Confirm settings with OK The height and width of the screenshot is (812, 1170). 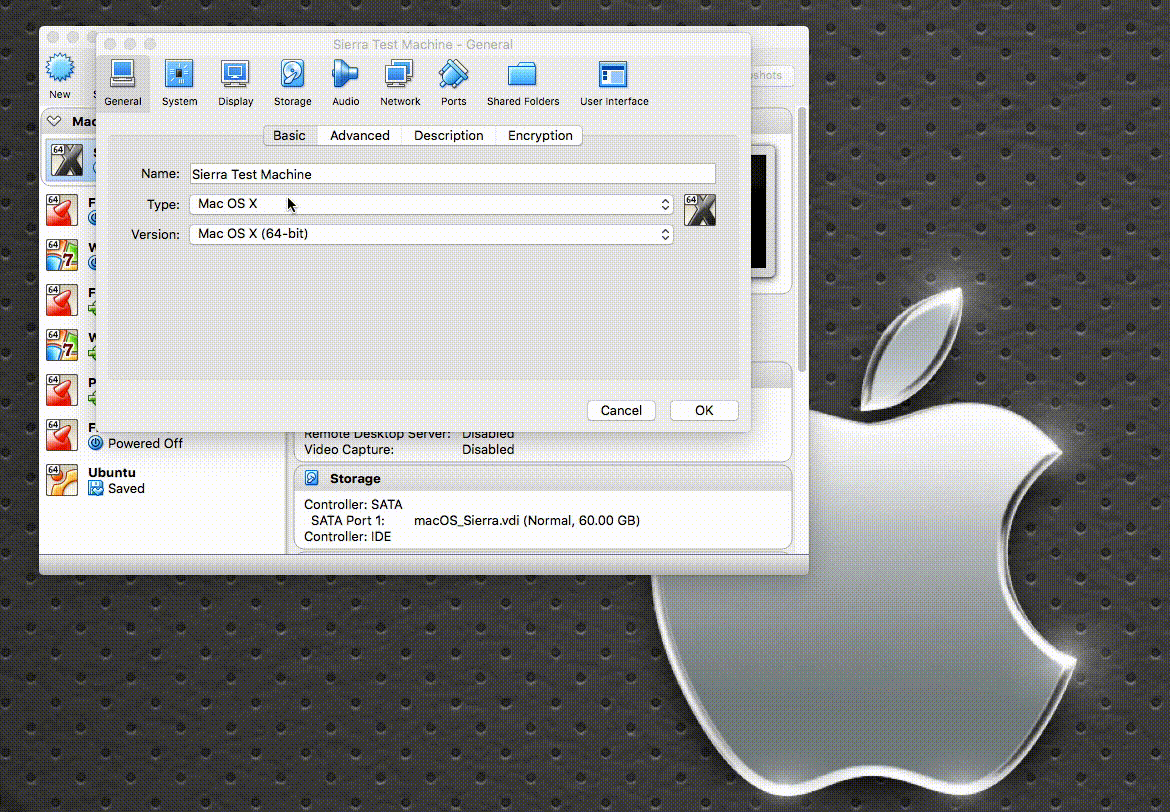tap(704, 410)
